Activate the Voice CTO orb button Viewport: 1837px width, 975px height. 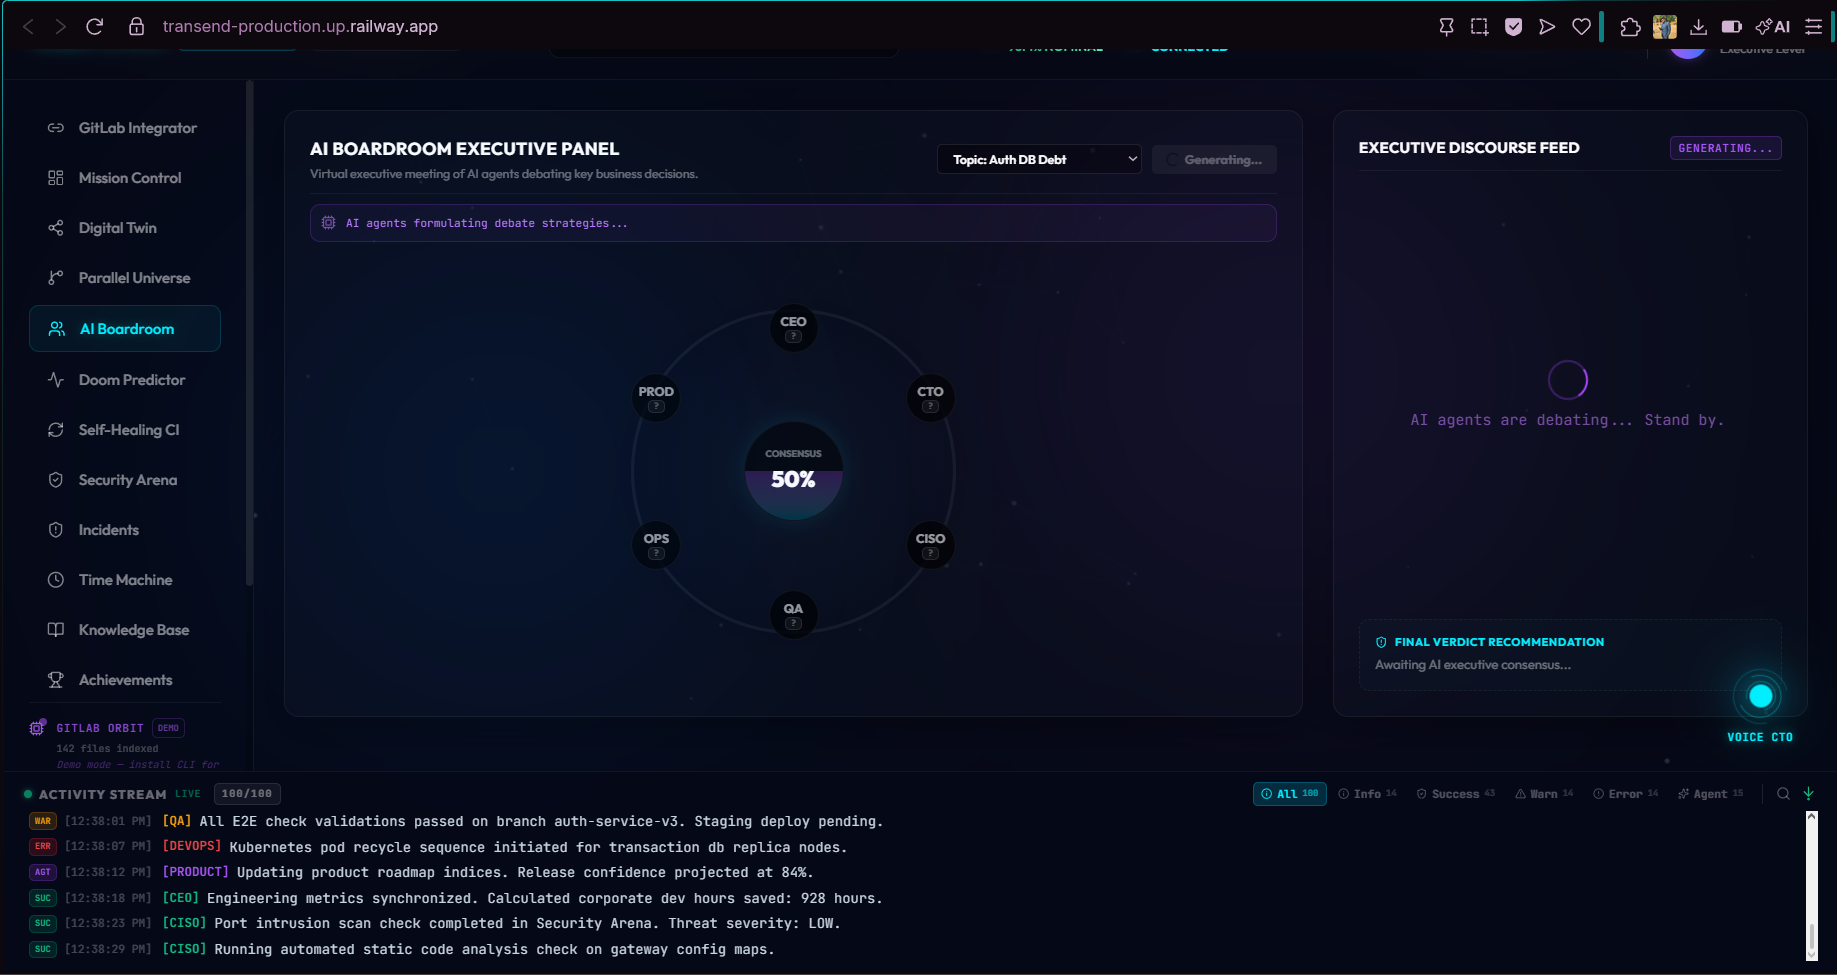[x=1760, y=696]
